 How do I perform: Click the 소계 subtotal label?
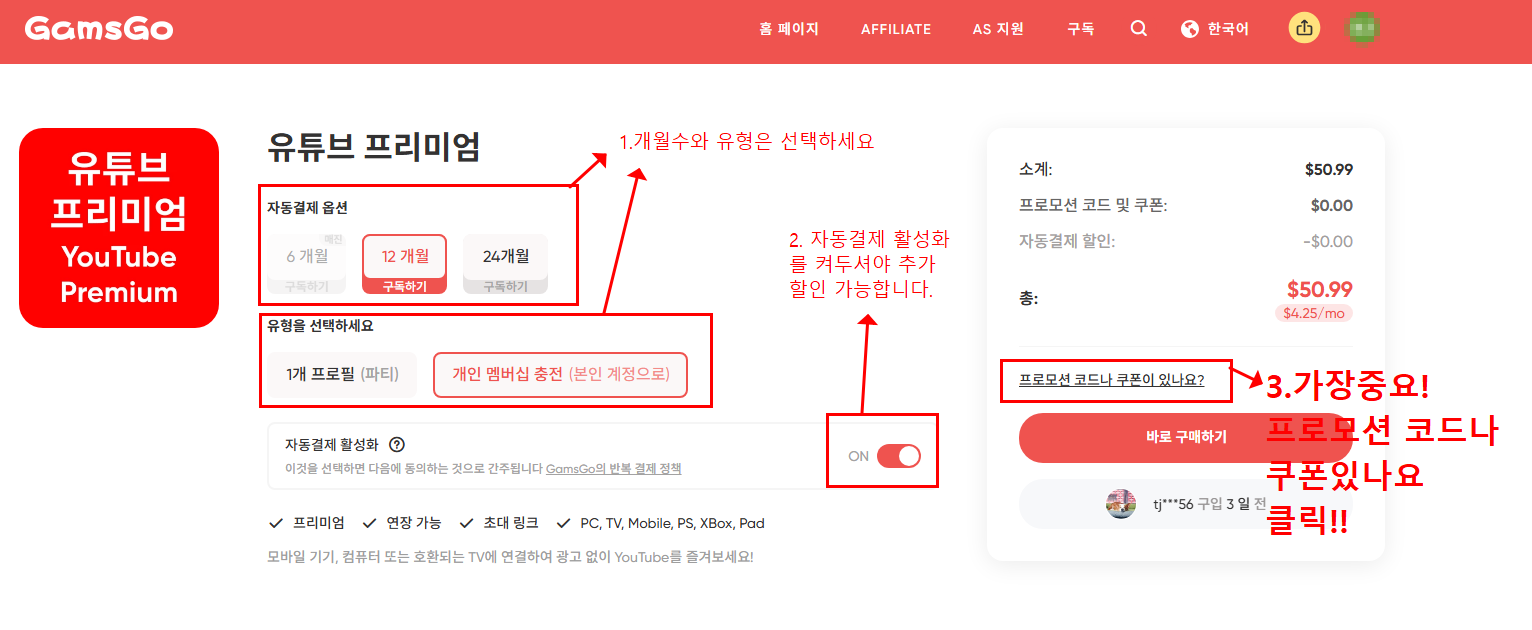1035,169
